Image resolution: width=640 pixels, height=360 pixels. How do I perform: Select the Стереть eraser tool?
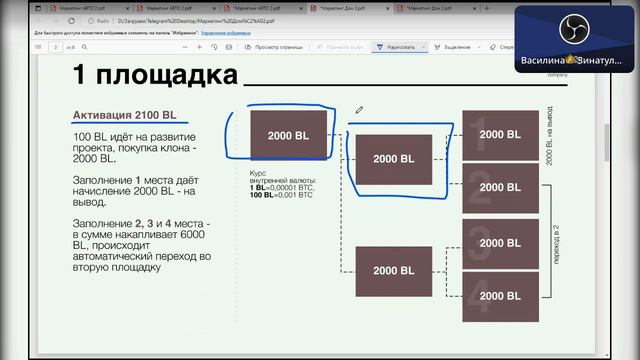click(x=501, y=47)
